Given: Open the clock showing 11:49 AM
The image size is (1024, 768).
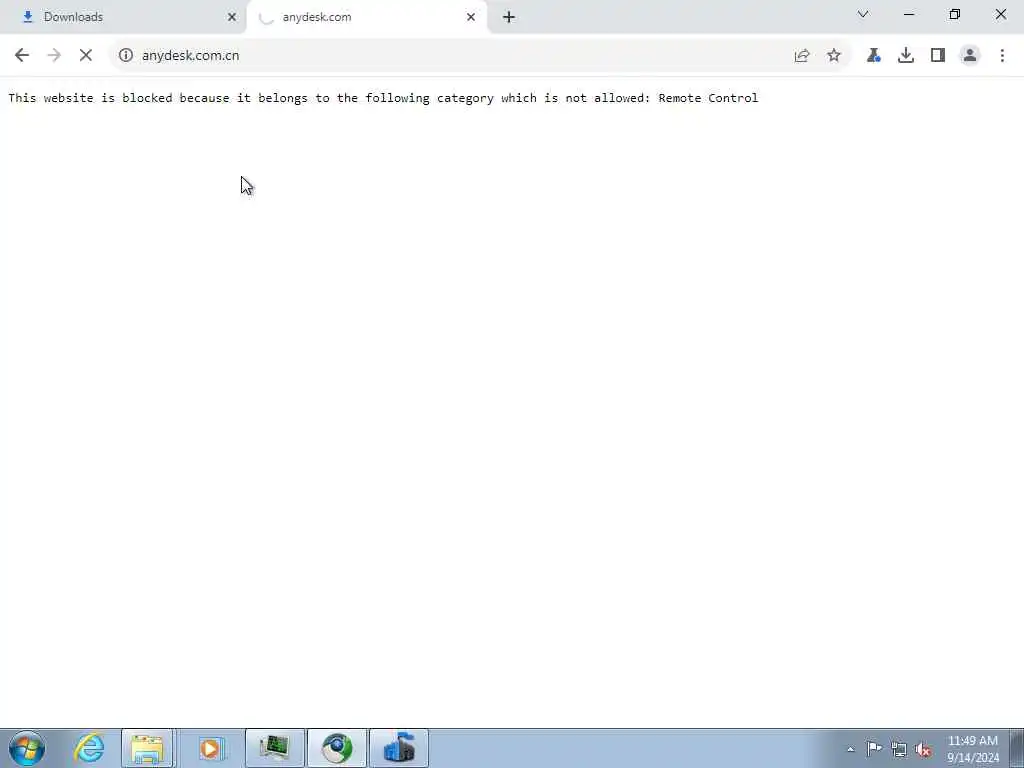Looking at the screenshot, I should (972, 749).
